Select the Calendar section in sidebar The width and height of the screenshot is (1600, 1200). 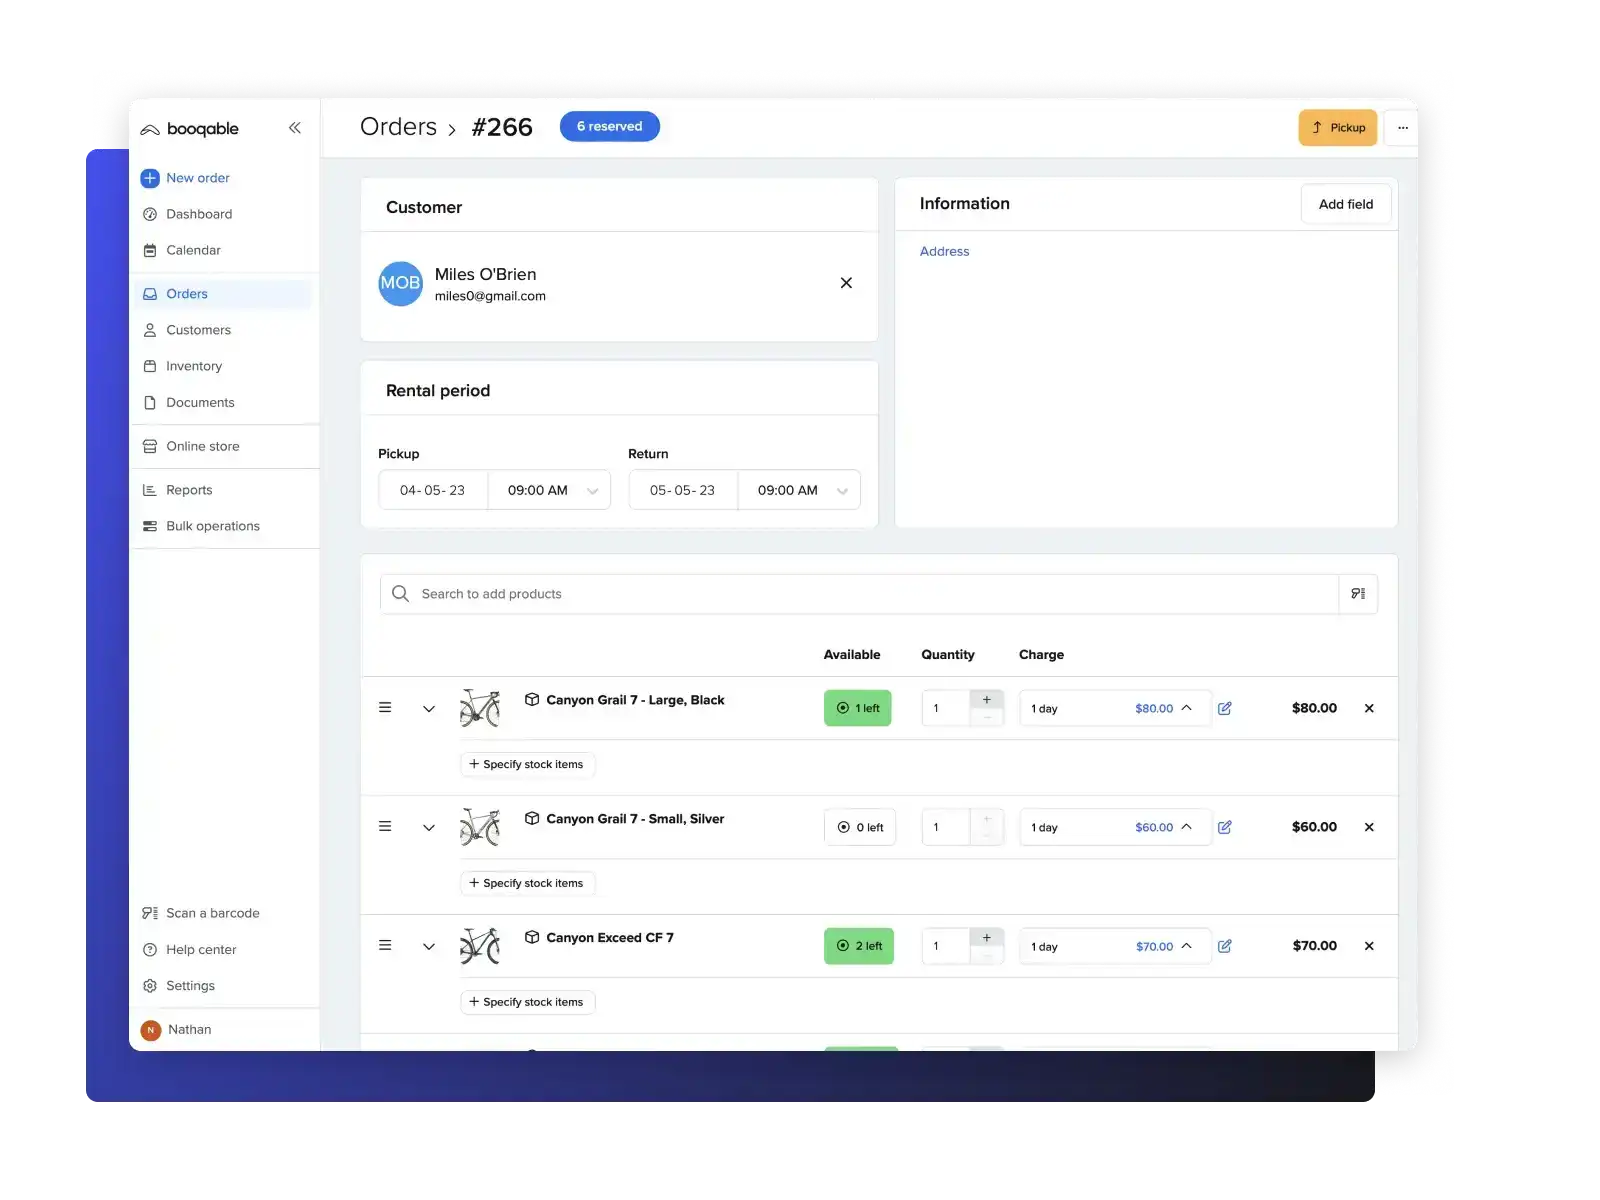click(x=192, y=250)
